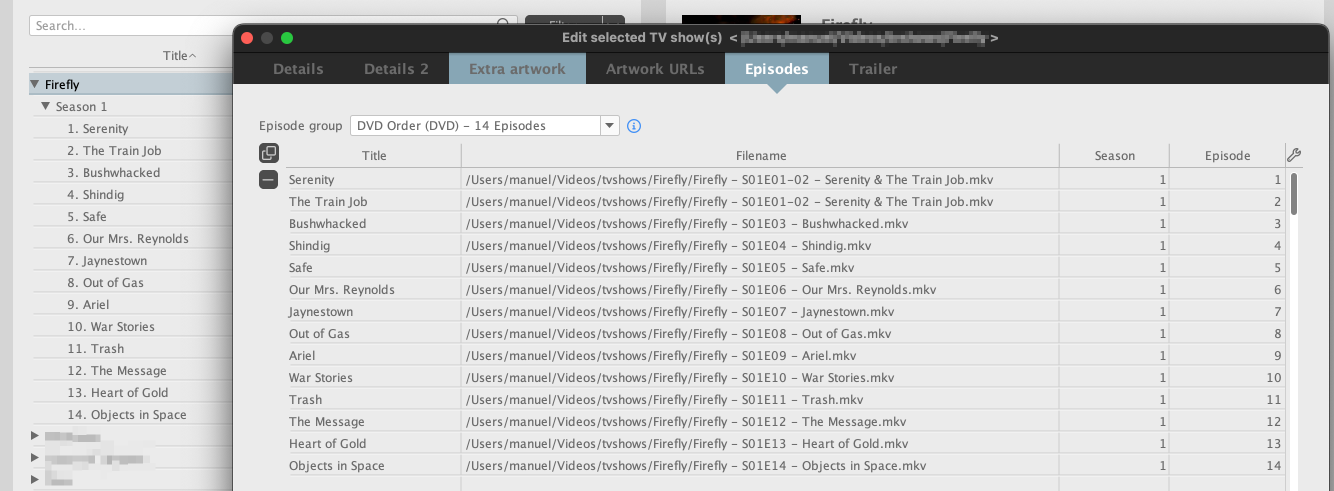Open the Trailer tab
Screen dimensions: 1334x491
(x=873, y=69)
